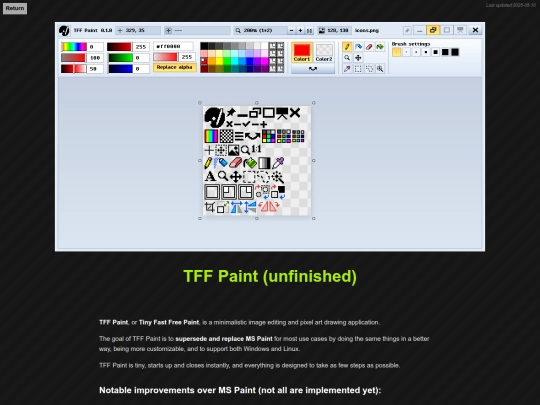This screenshot has height=405, width=540.
Task: Choose the purple eyedropper color picker tool
Action: pyautogui.click(x=347, y=69)
